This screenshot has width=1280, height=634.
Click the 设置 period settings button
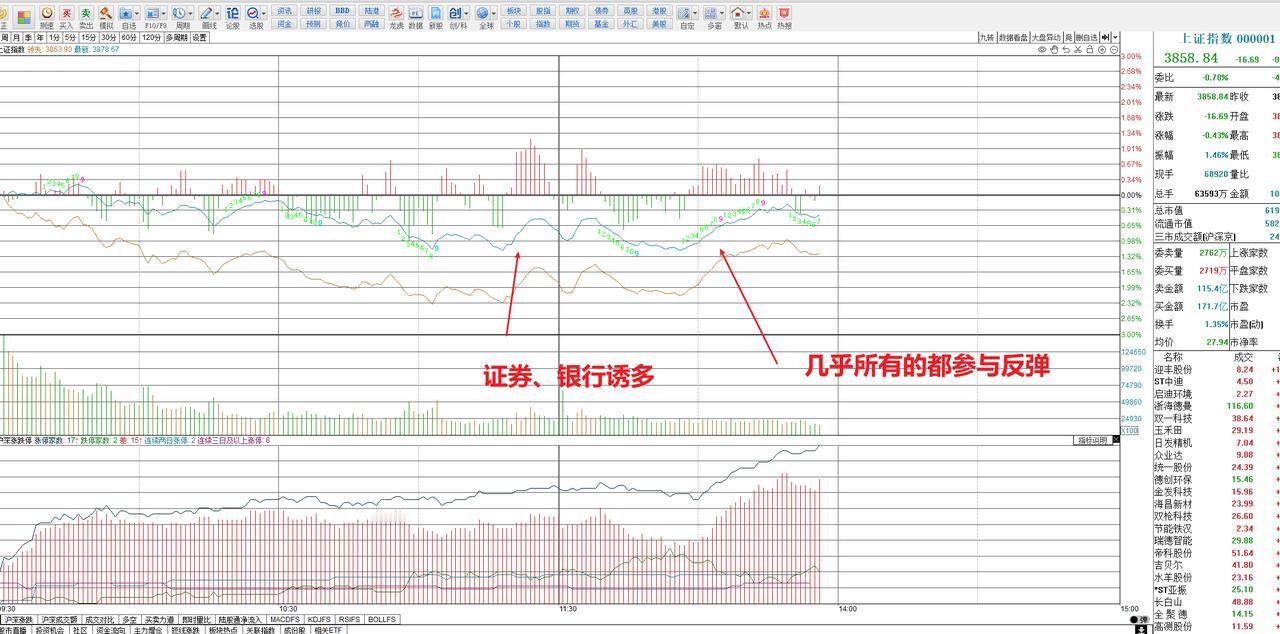click(x=200, y=37)
